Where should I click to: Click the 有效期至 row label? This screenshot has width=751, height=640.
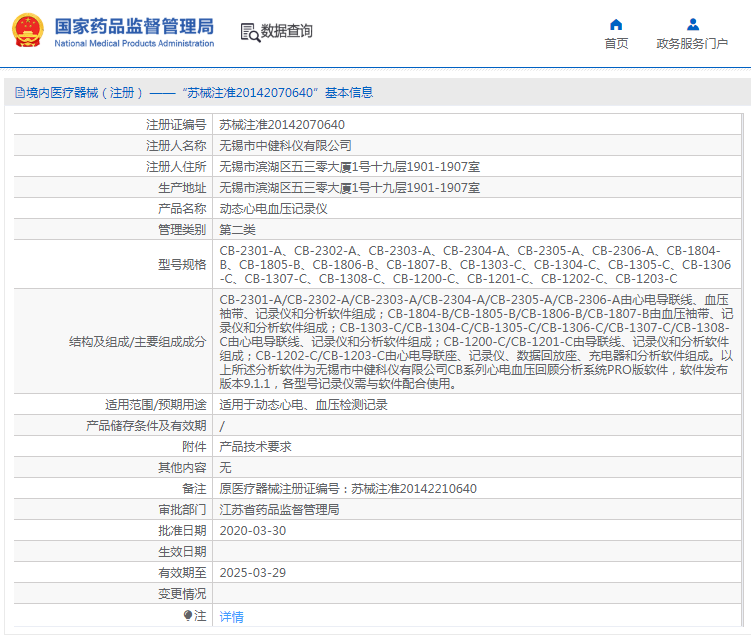tap(182, 572)
